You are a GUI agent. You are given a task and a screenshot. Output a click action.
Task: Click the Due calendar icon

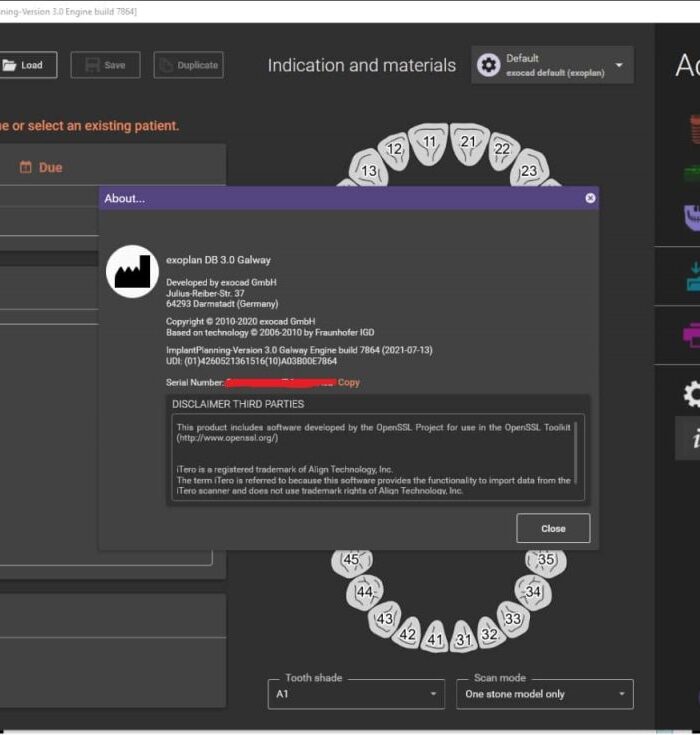25,167
